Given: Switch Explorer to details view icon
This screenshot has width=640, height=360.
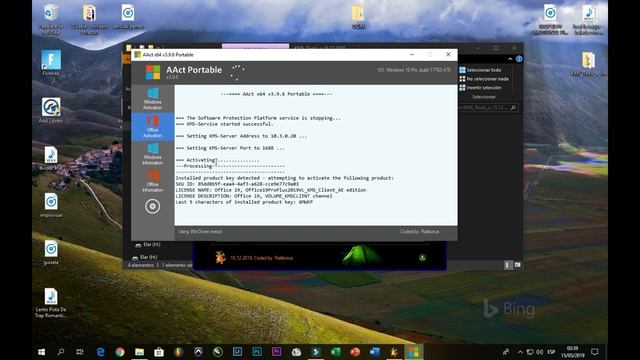Looking at the screenshot, I should 508,265.
